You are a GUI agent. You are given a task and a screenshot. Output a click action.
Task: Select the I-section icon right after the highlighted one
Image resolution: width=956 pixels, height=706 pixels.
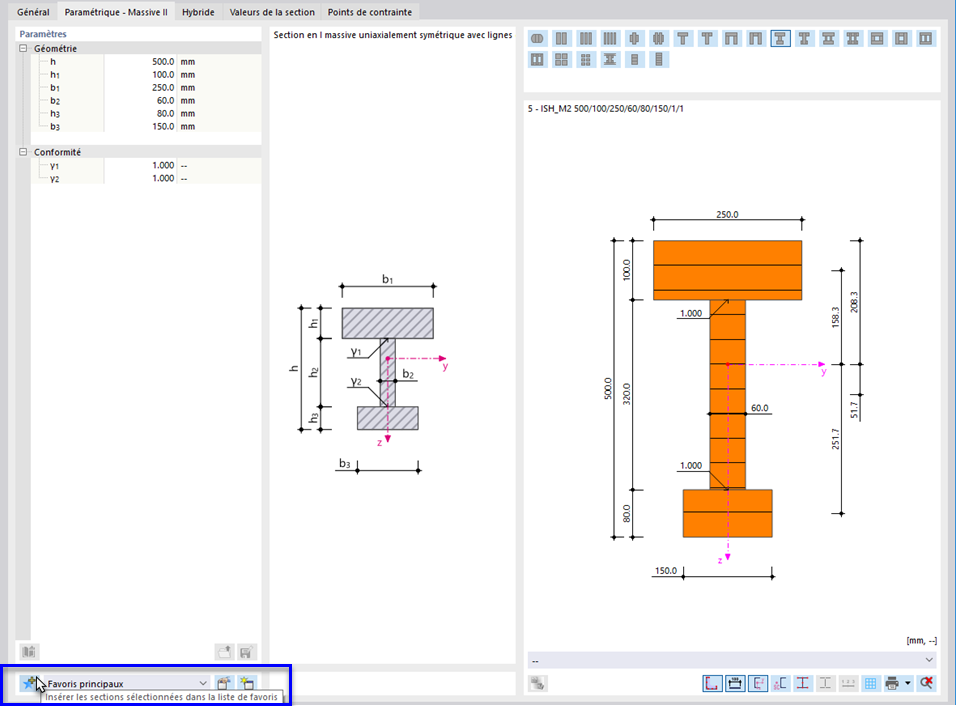pos(804,39)
